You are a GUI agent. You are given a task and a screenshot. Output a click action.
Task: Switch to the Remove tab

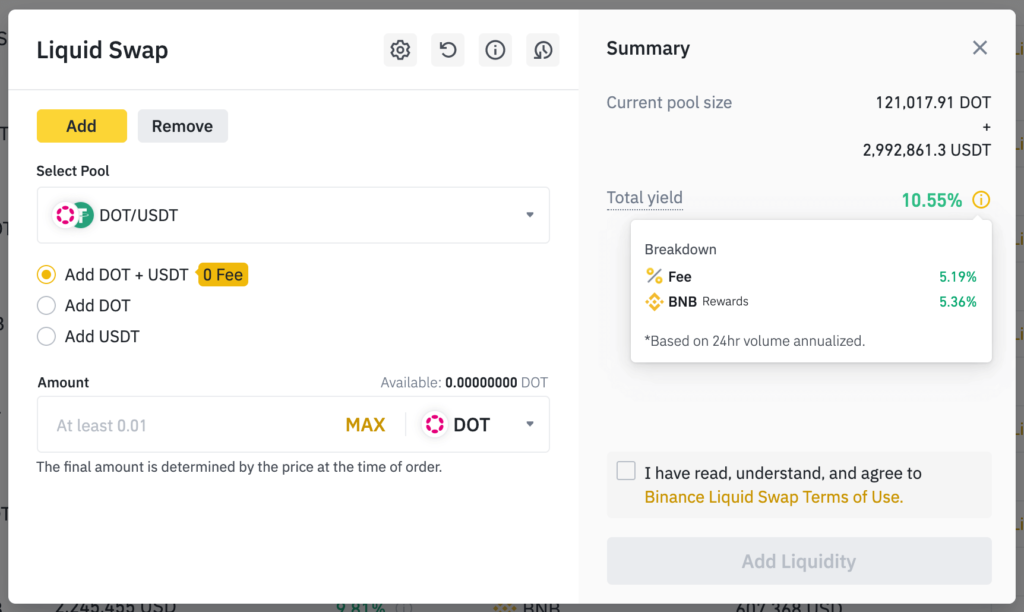pyautogui.click(x=182, y=125)
